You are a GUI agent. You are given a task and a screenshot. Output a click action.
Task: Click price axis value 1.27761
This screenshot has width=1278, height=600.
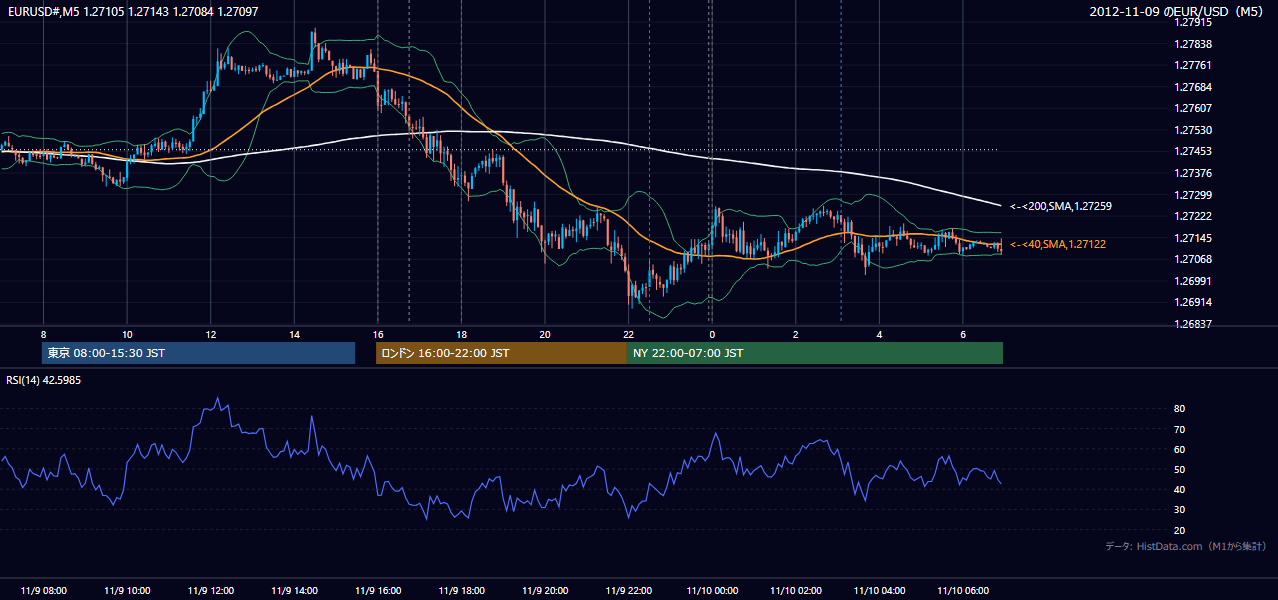1193,65
